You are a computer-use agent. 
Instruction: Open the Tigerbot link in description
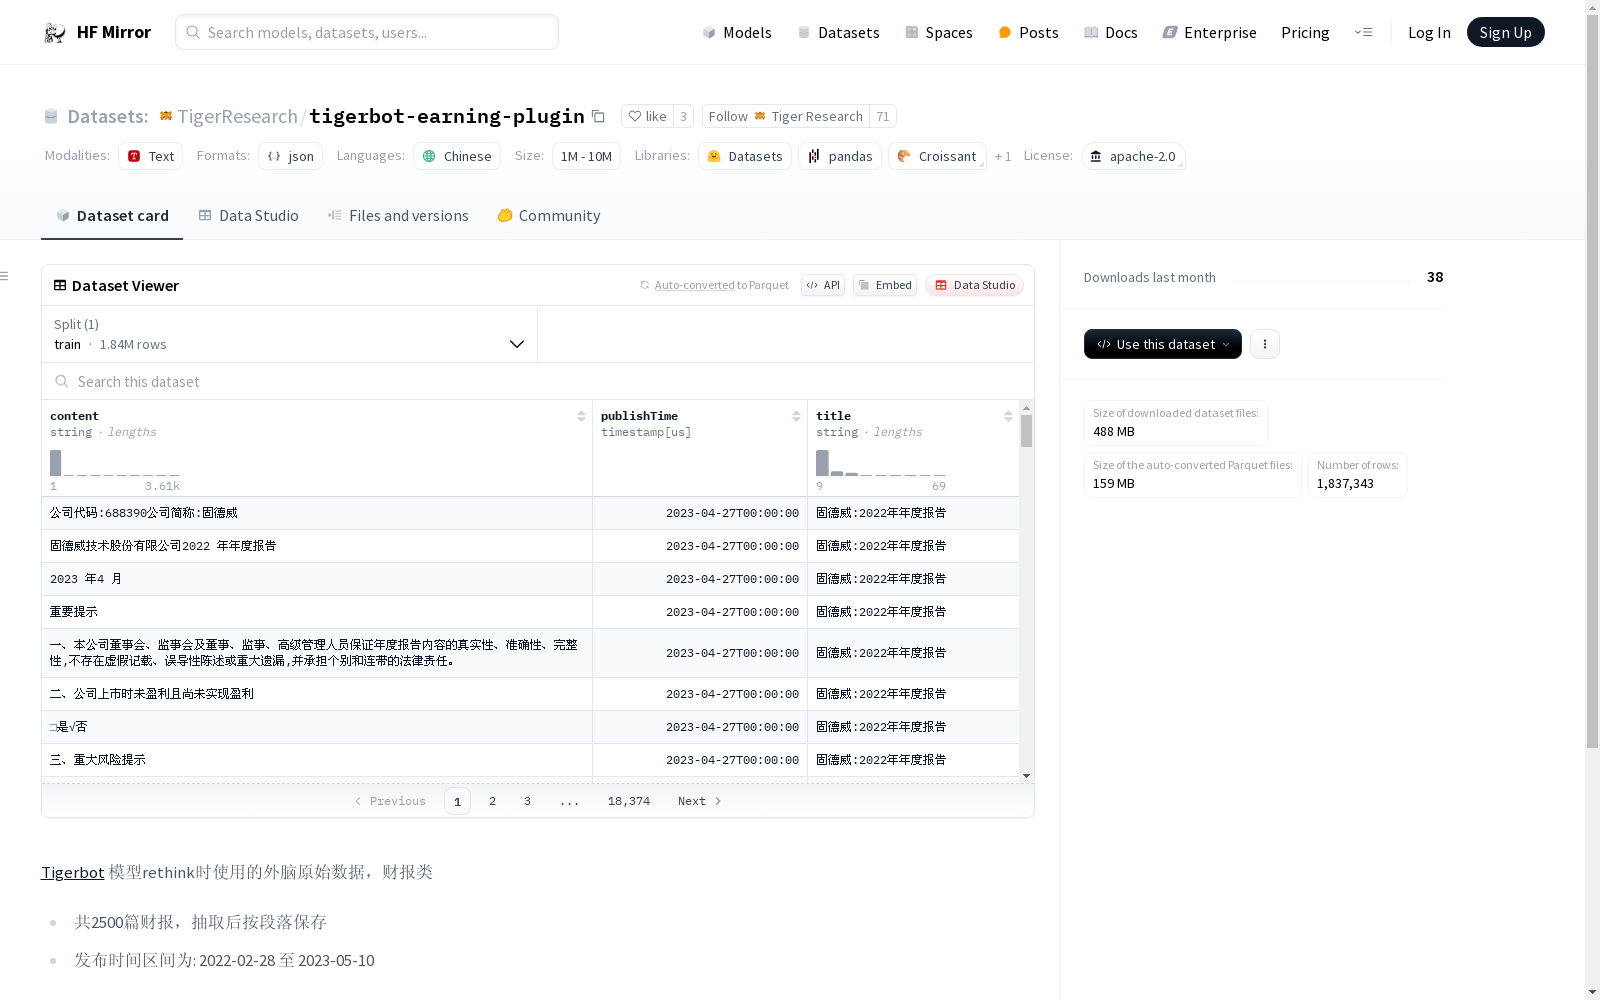[72, 872]
